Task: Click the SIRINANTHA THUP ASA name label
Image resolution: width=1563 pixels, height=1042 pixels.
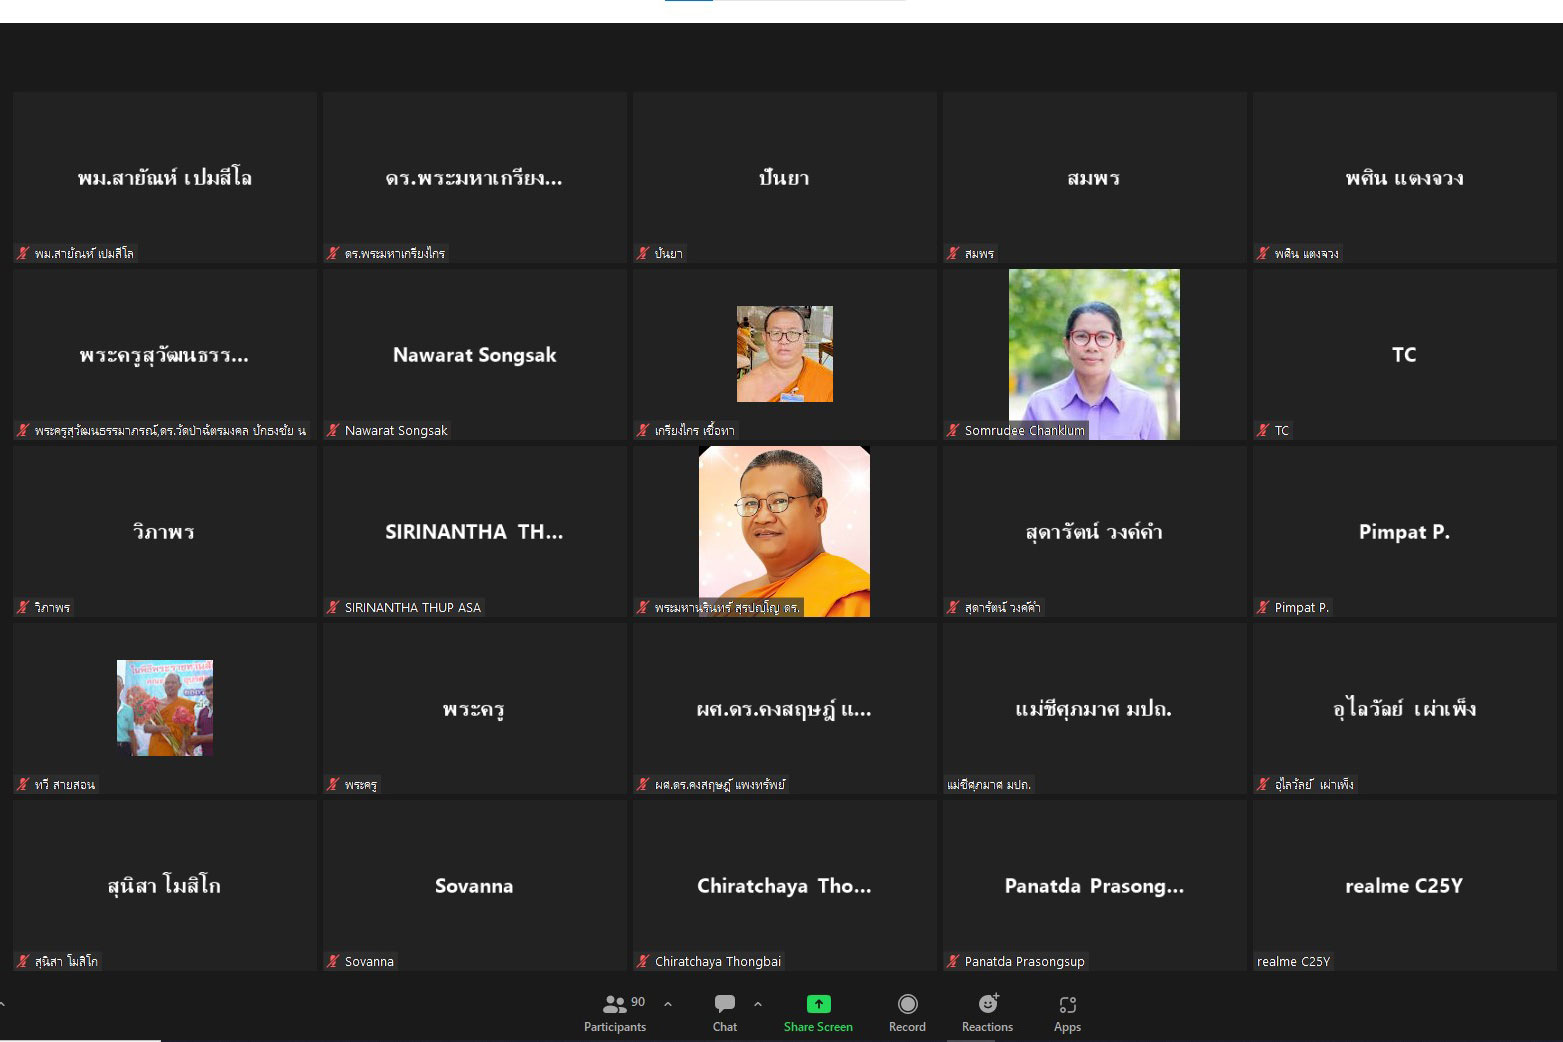Action: (x=412, y=607)
